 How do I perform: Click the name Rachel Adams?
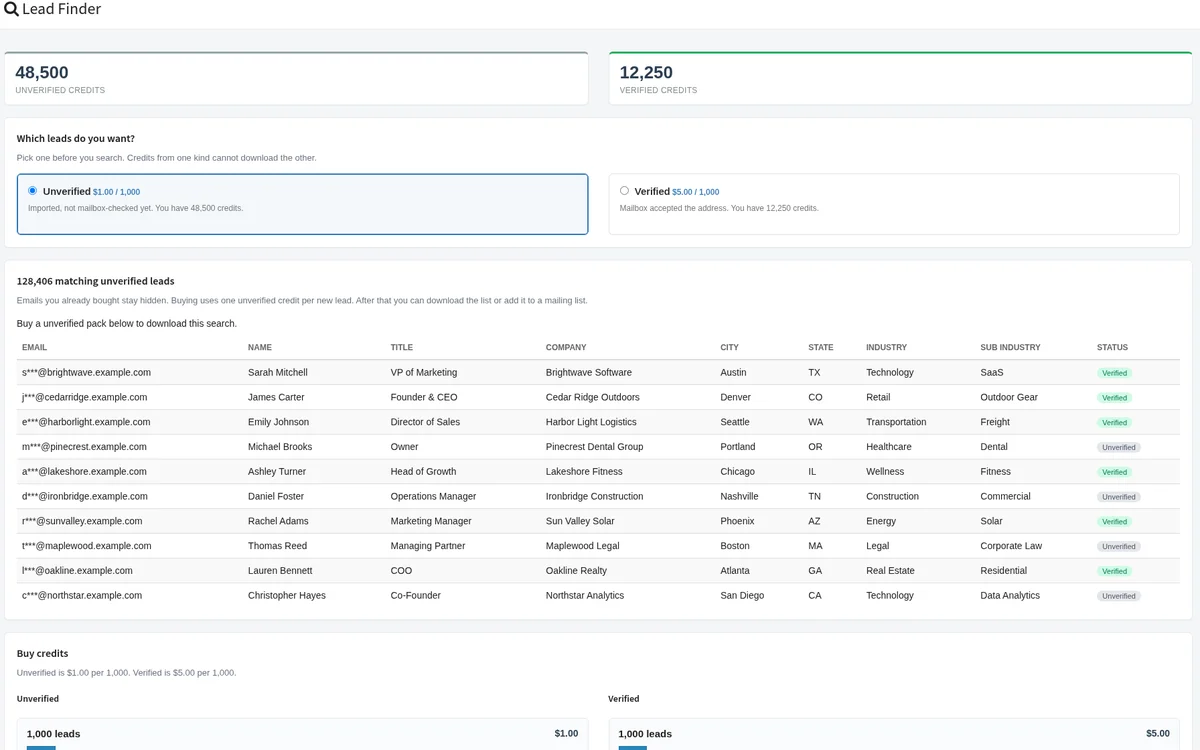(278, 521)
